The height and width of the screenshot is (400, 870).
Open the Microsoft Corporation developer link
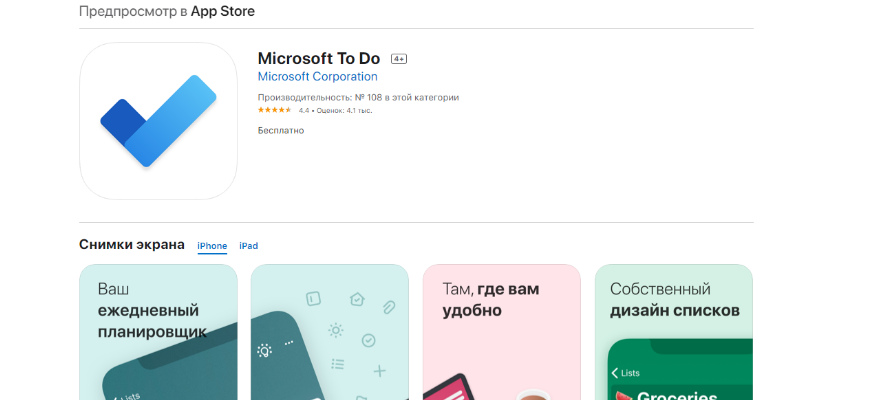pyautogui.click(x=317, y=77)
